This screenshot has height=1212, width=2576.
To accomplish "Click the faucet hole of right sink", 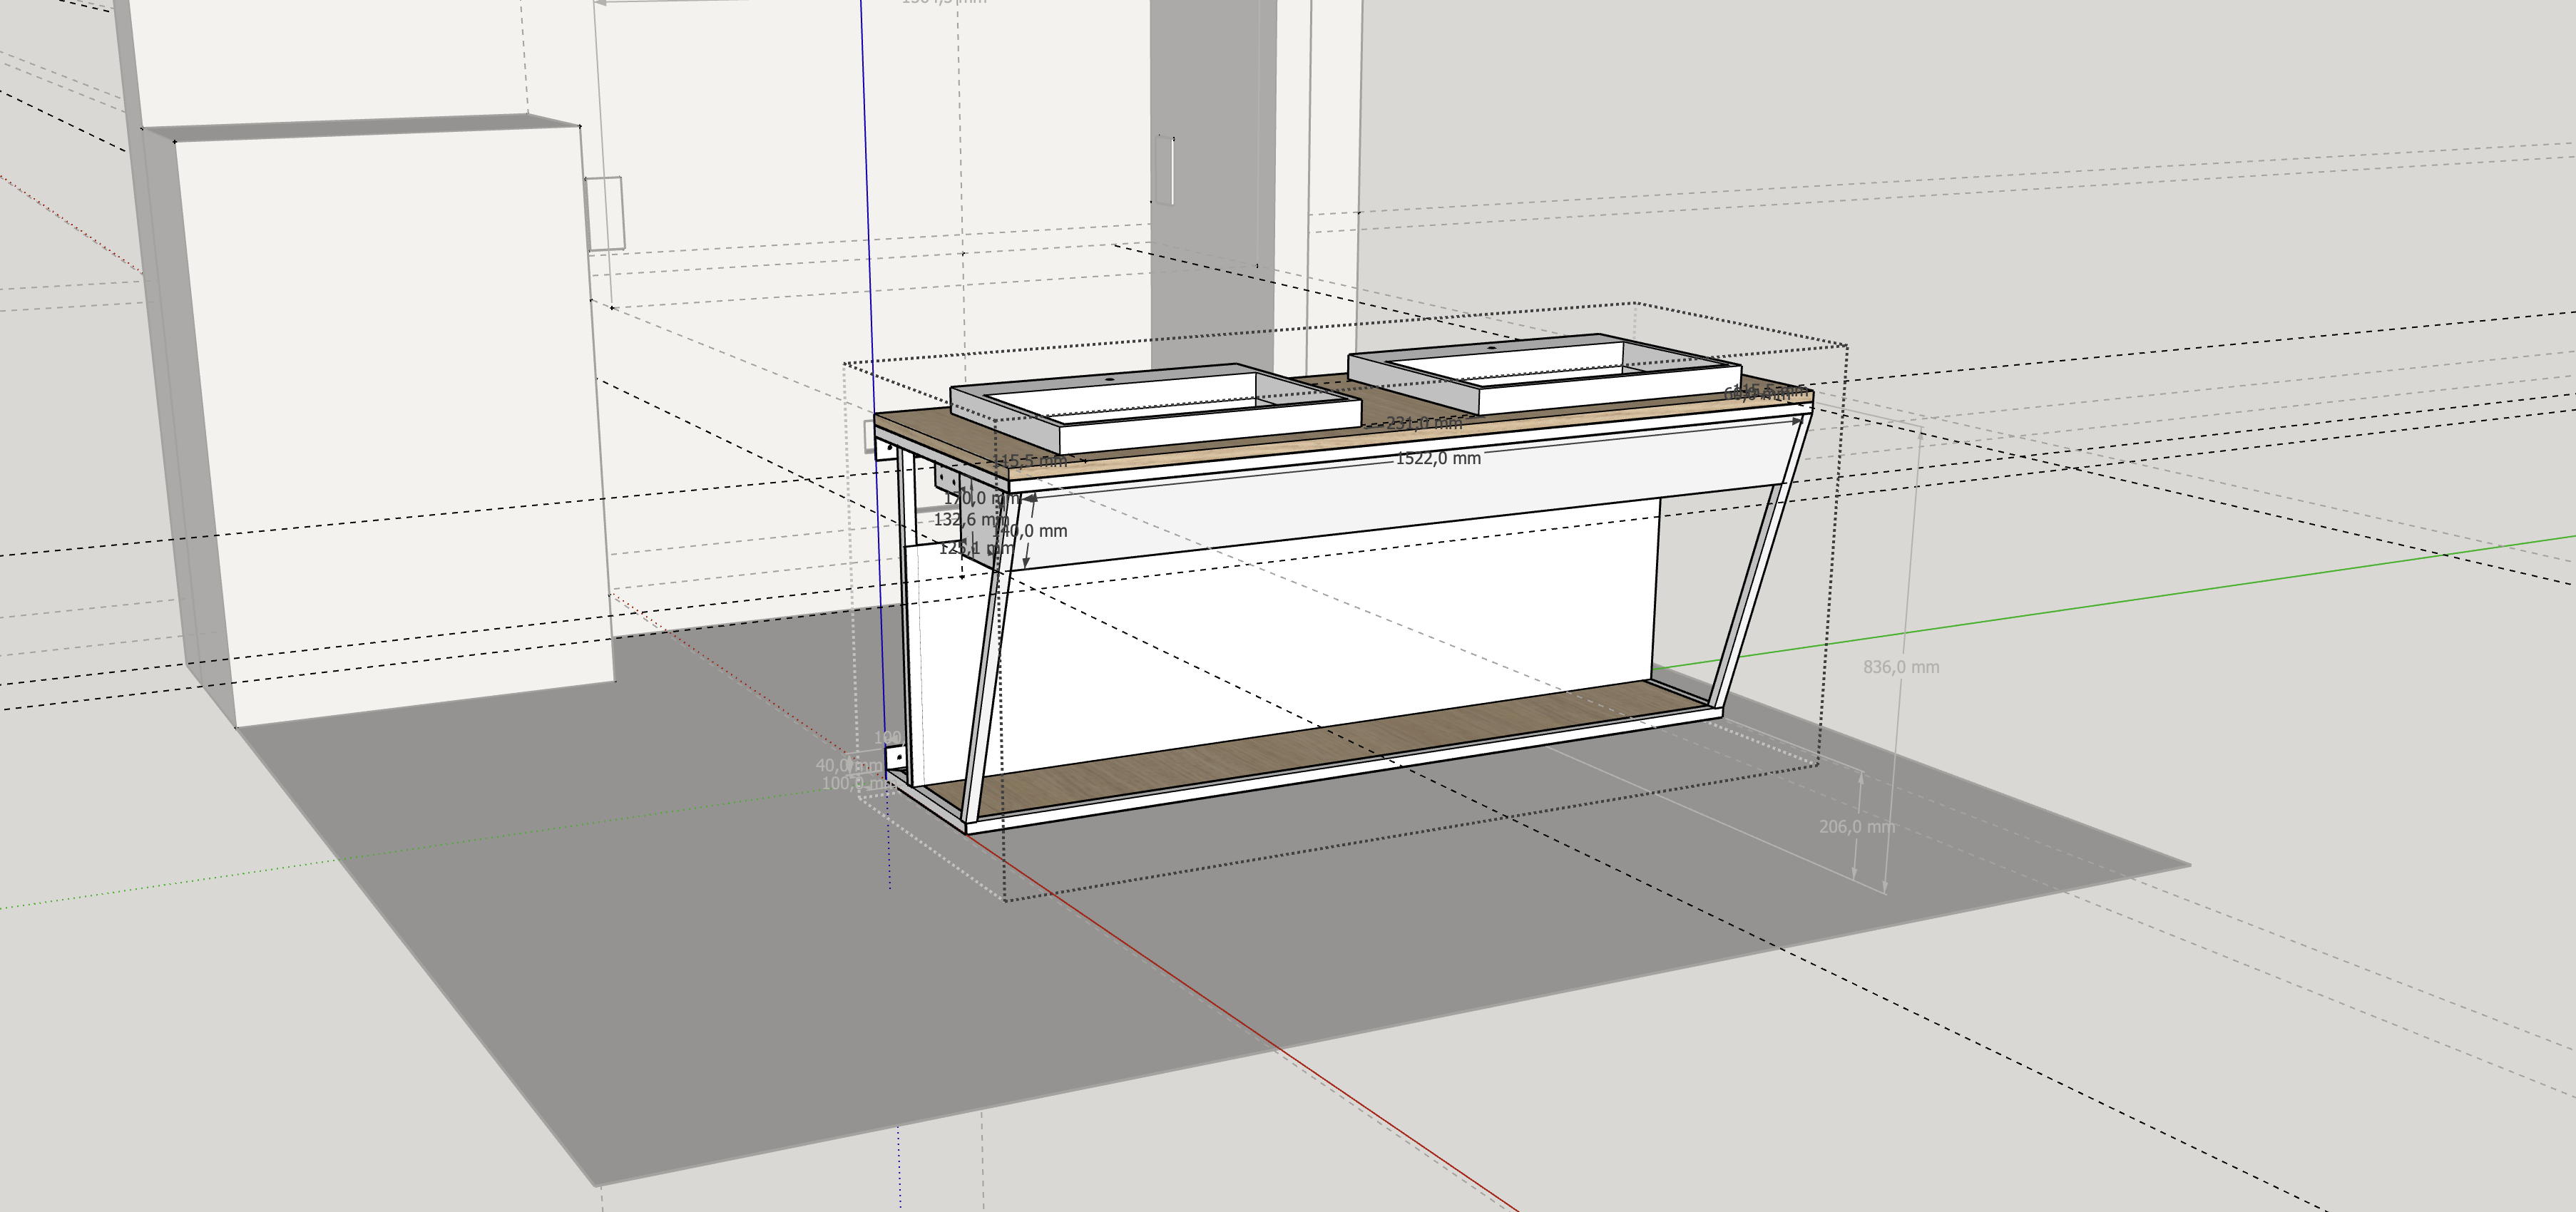I will [x=1491, y=348].
